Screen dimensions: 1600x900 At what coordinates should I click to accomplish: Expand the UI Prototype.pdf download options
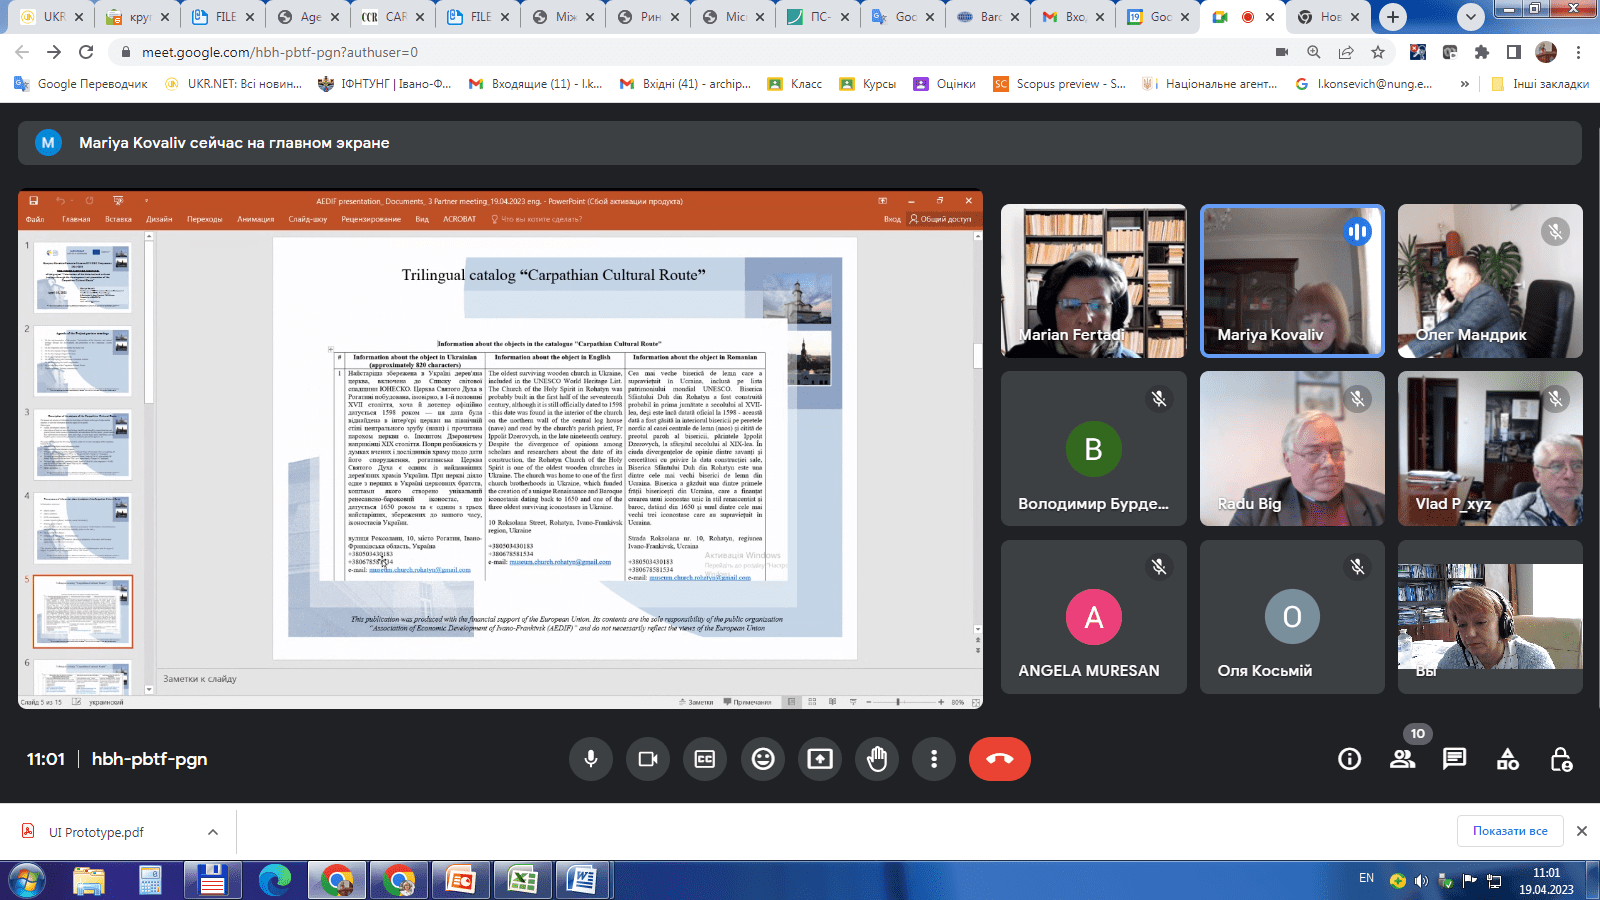click(x=213, y=832)
